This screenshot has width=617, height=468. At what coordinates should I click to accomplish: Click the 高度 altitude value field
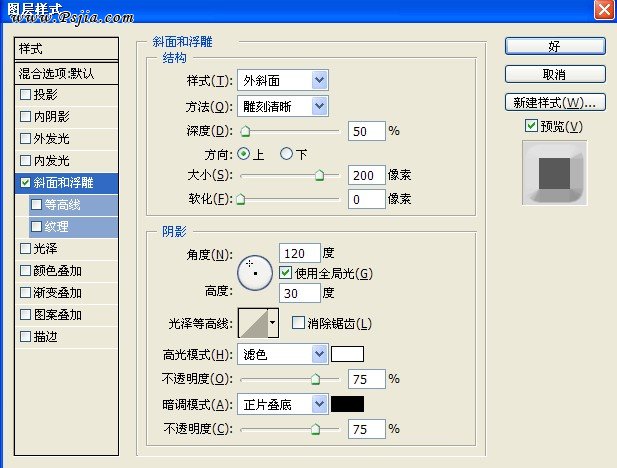[300, 293]
